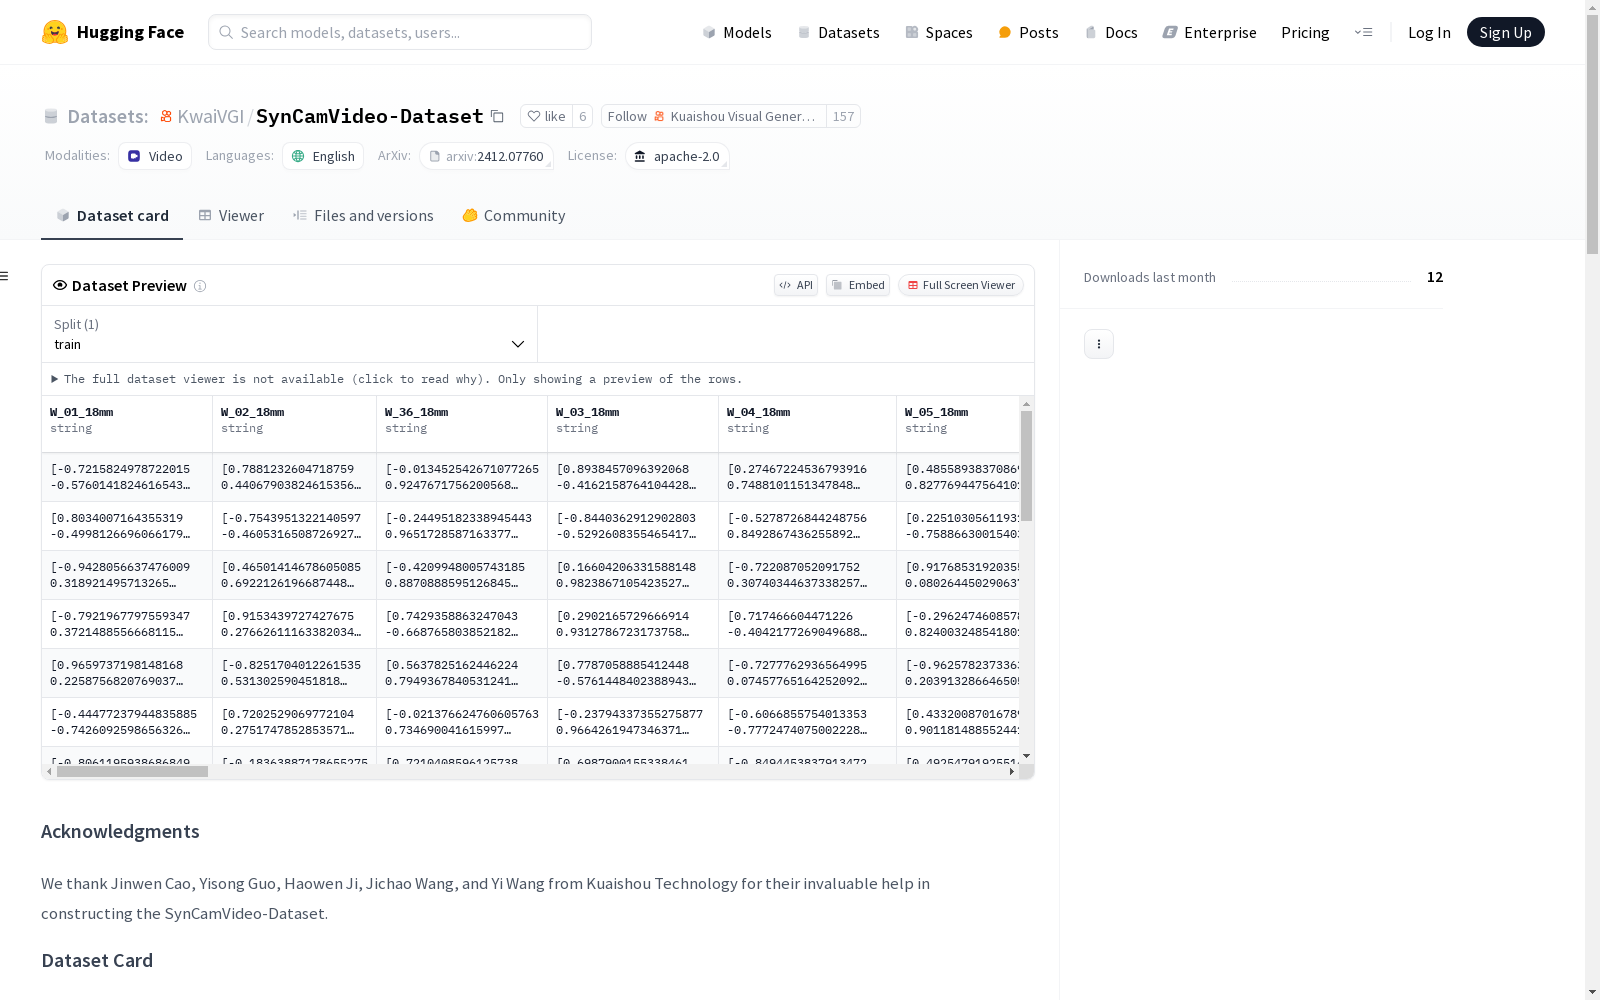Expand the navigation overflow menu icon

point(1363,32)
